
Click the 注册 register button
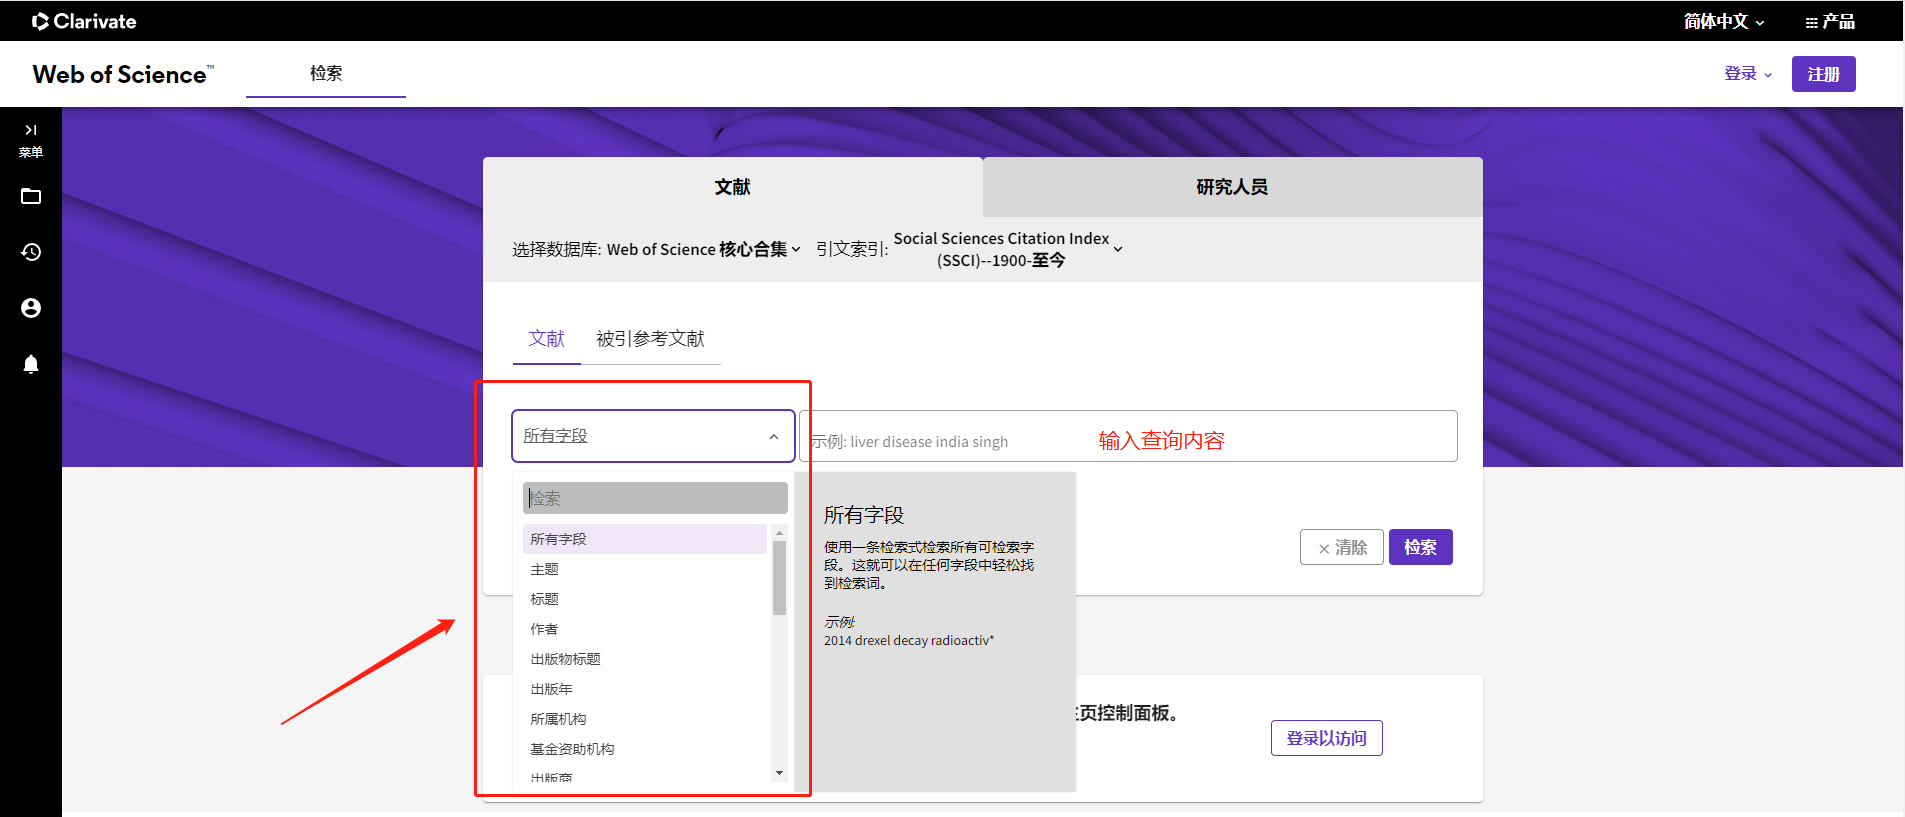click(1823, 74)
